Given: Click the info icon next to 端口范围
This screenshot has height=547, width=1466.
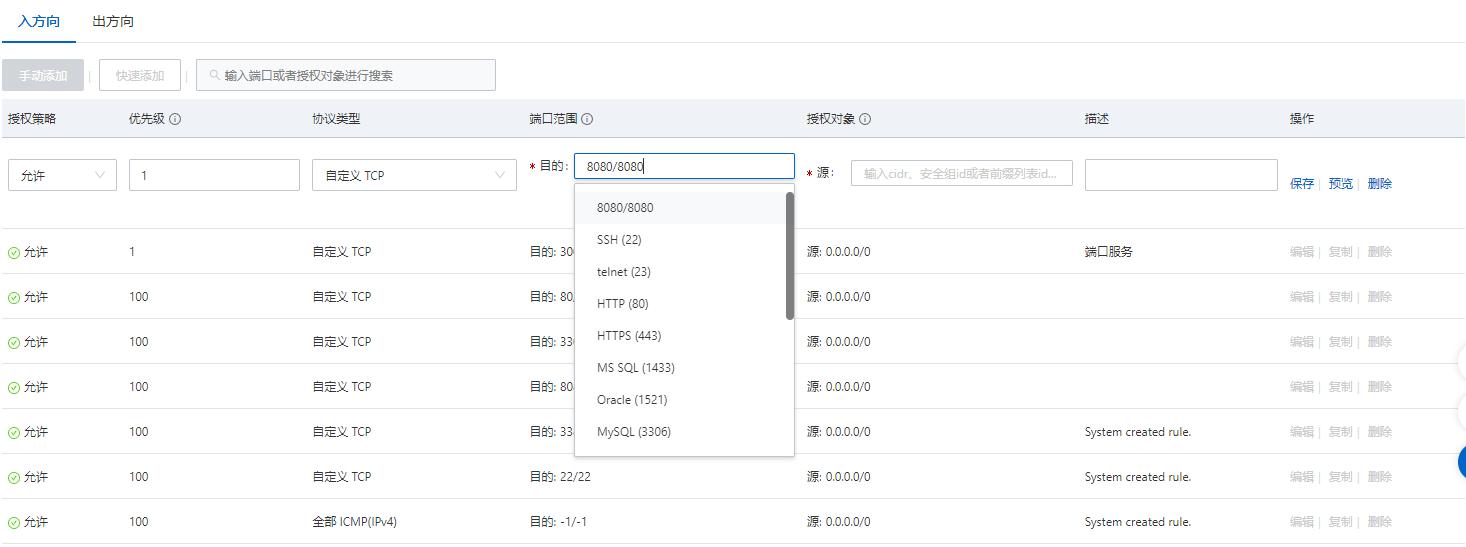Looking at the screenshot, I should [x=587, y=119].
